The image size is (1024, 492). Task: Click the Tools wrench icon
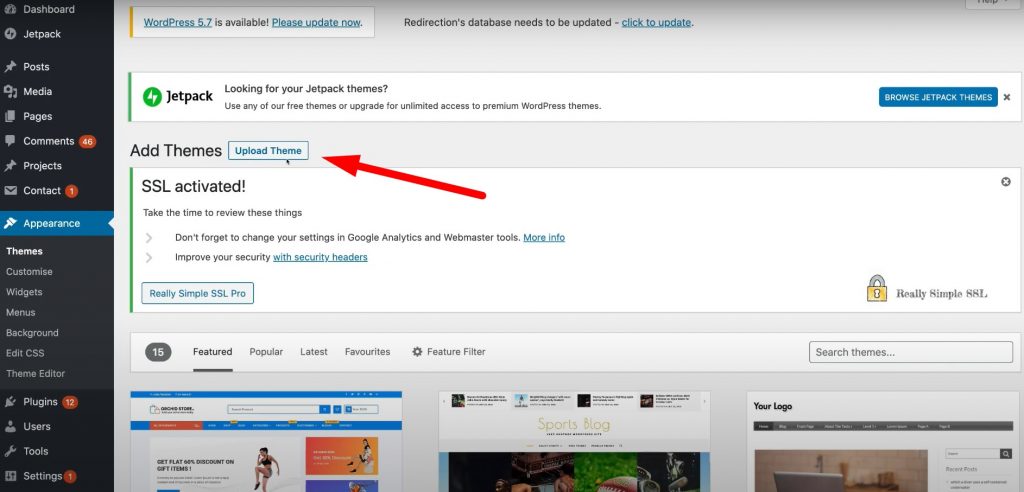pos(10,451)
